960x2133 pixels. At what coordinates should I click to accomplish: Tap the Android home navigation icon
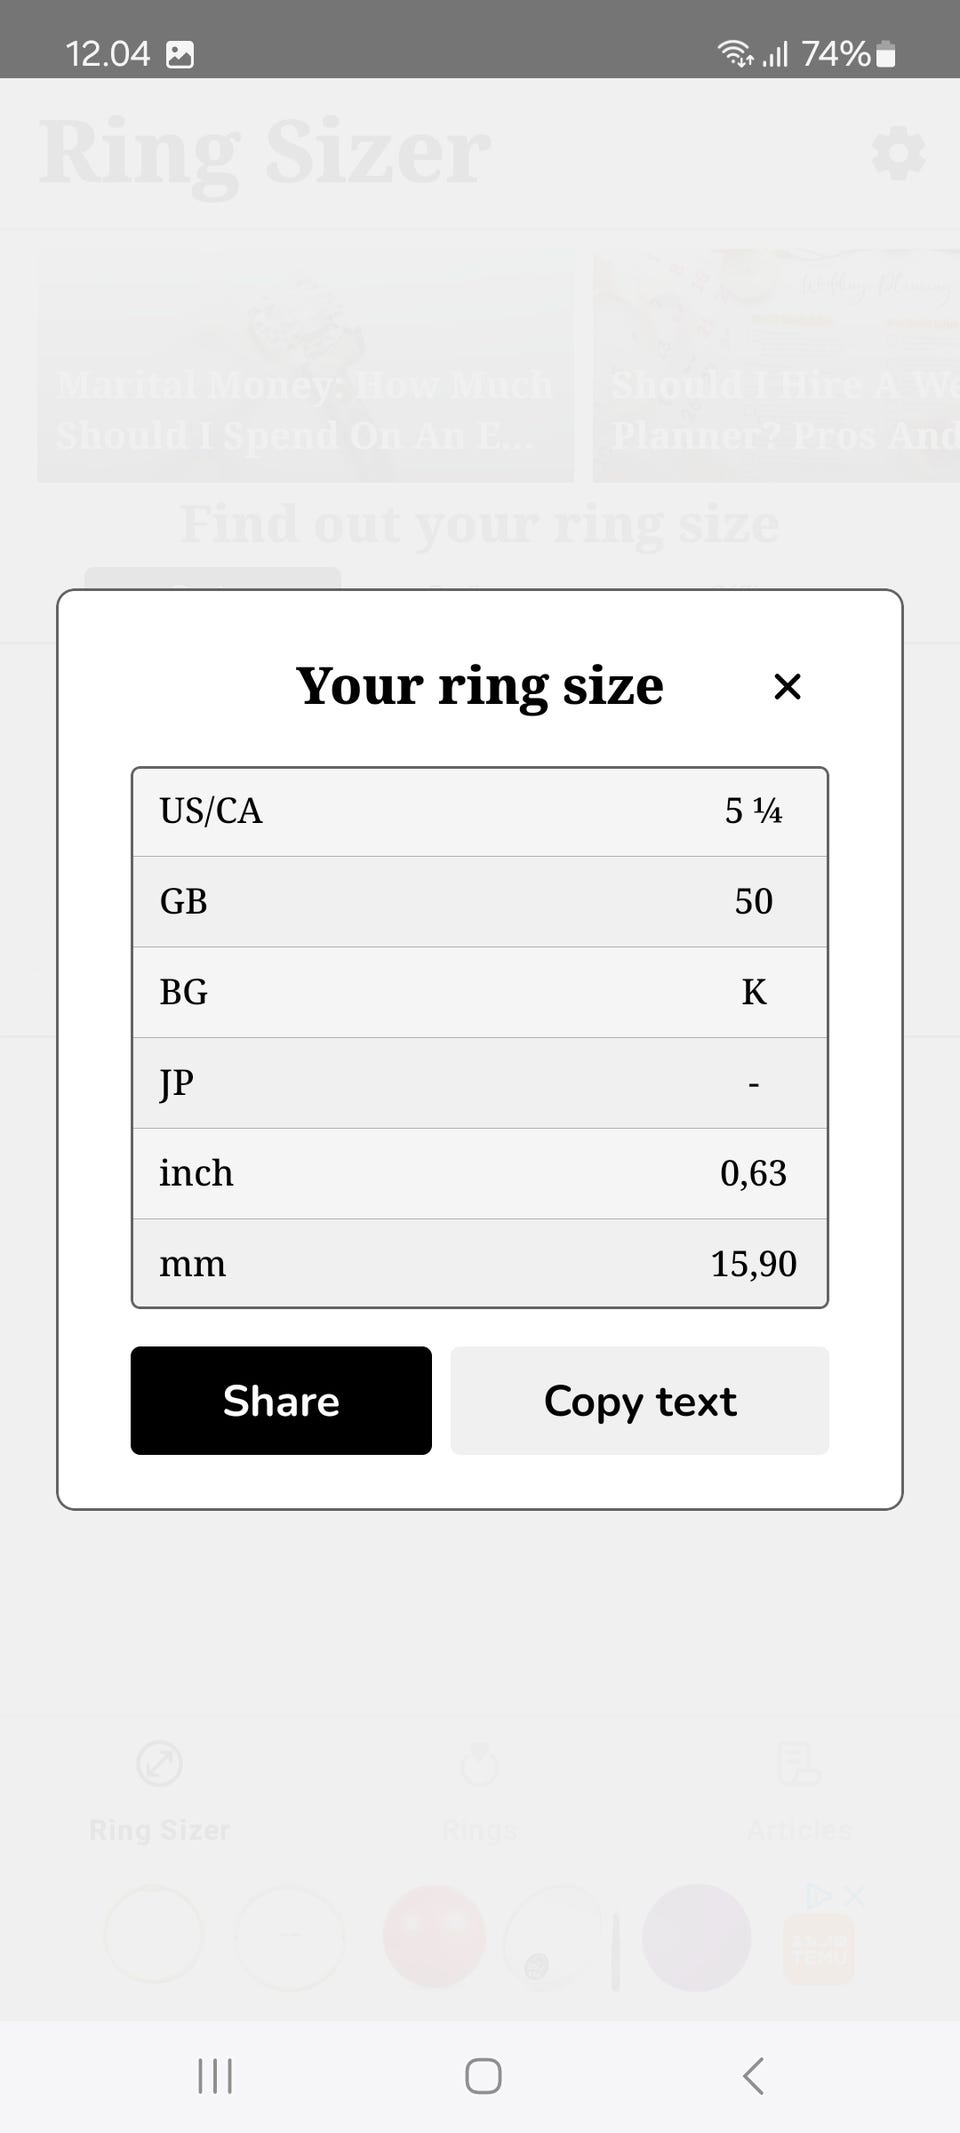483,2076
